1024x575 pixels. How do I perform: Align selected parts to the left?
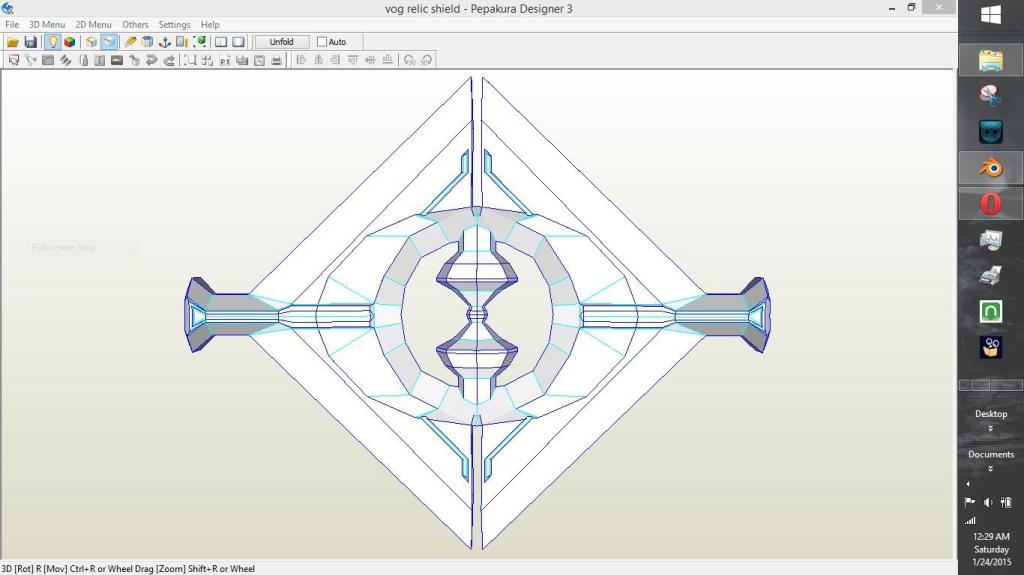coord(301,60)
